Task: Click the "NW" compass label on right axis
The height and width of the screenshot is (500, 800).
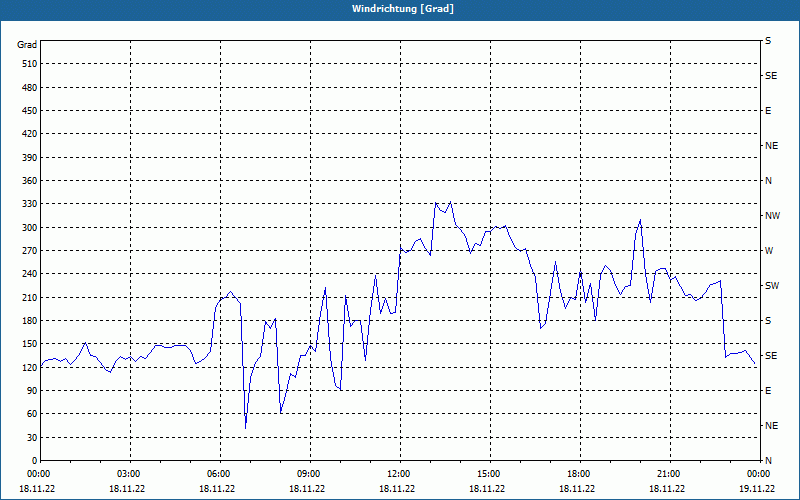Action: (x=772, y=216)
